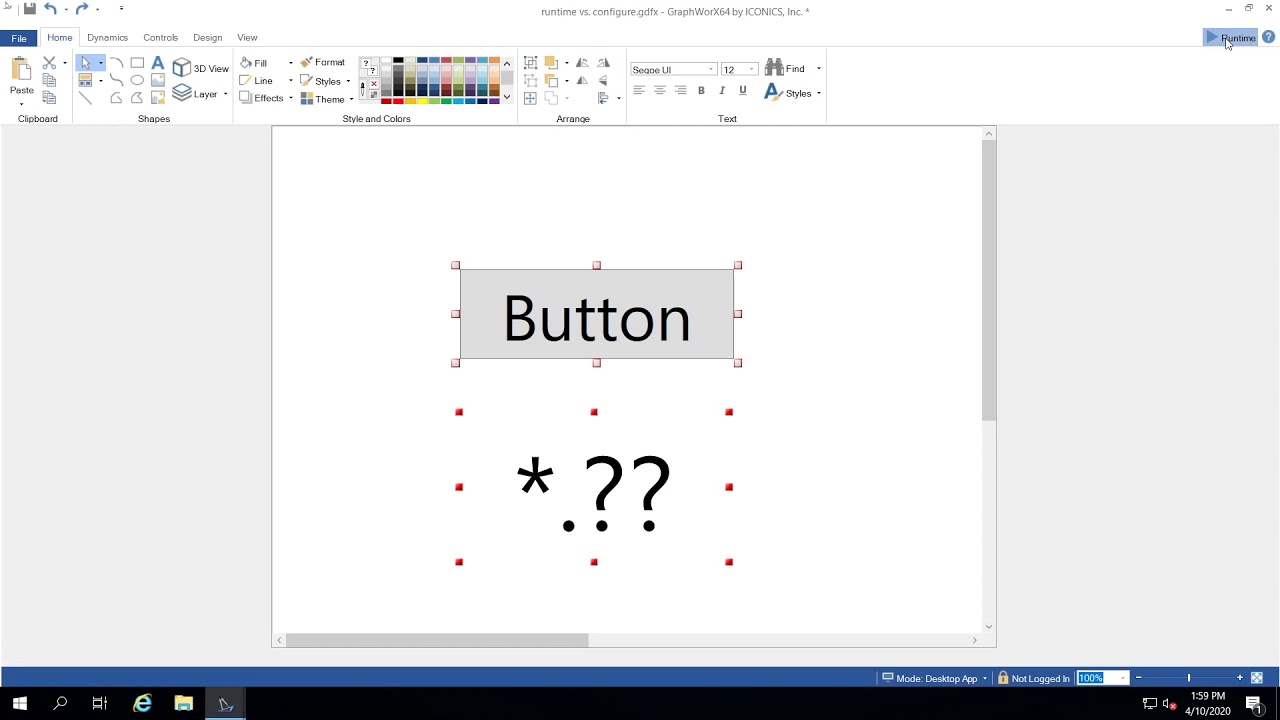This screenshot has height=720, width=1280.
Task: Toggle Italic text formatting
Action: point(722,91)
